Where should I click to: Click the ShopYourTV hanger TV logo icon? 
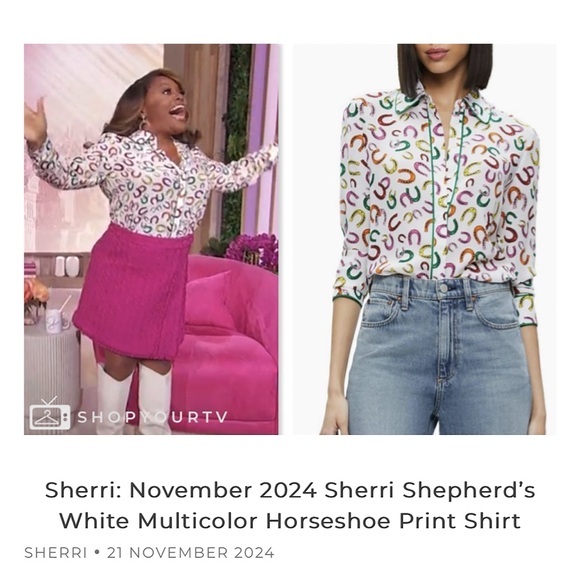pyautogui.click(x=50, y=414)
